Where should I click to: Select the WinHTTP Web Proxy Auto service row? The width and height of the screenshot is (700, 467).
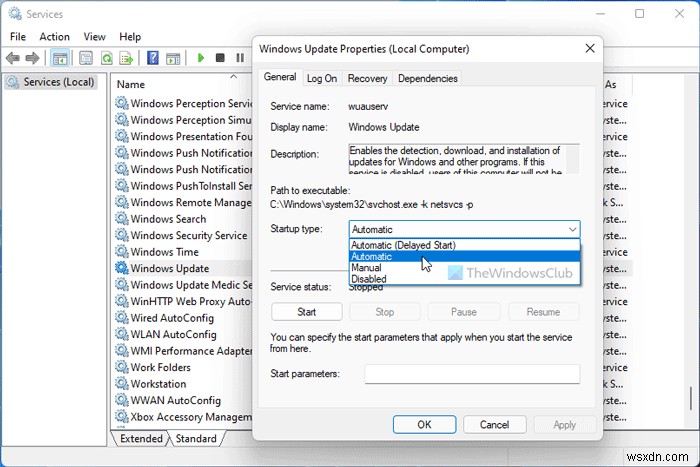pos(183,301)
